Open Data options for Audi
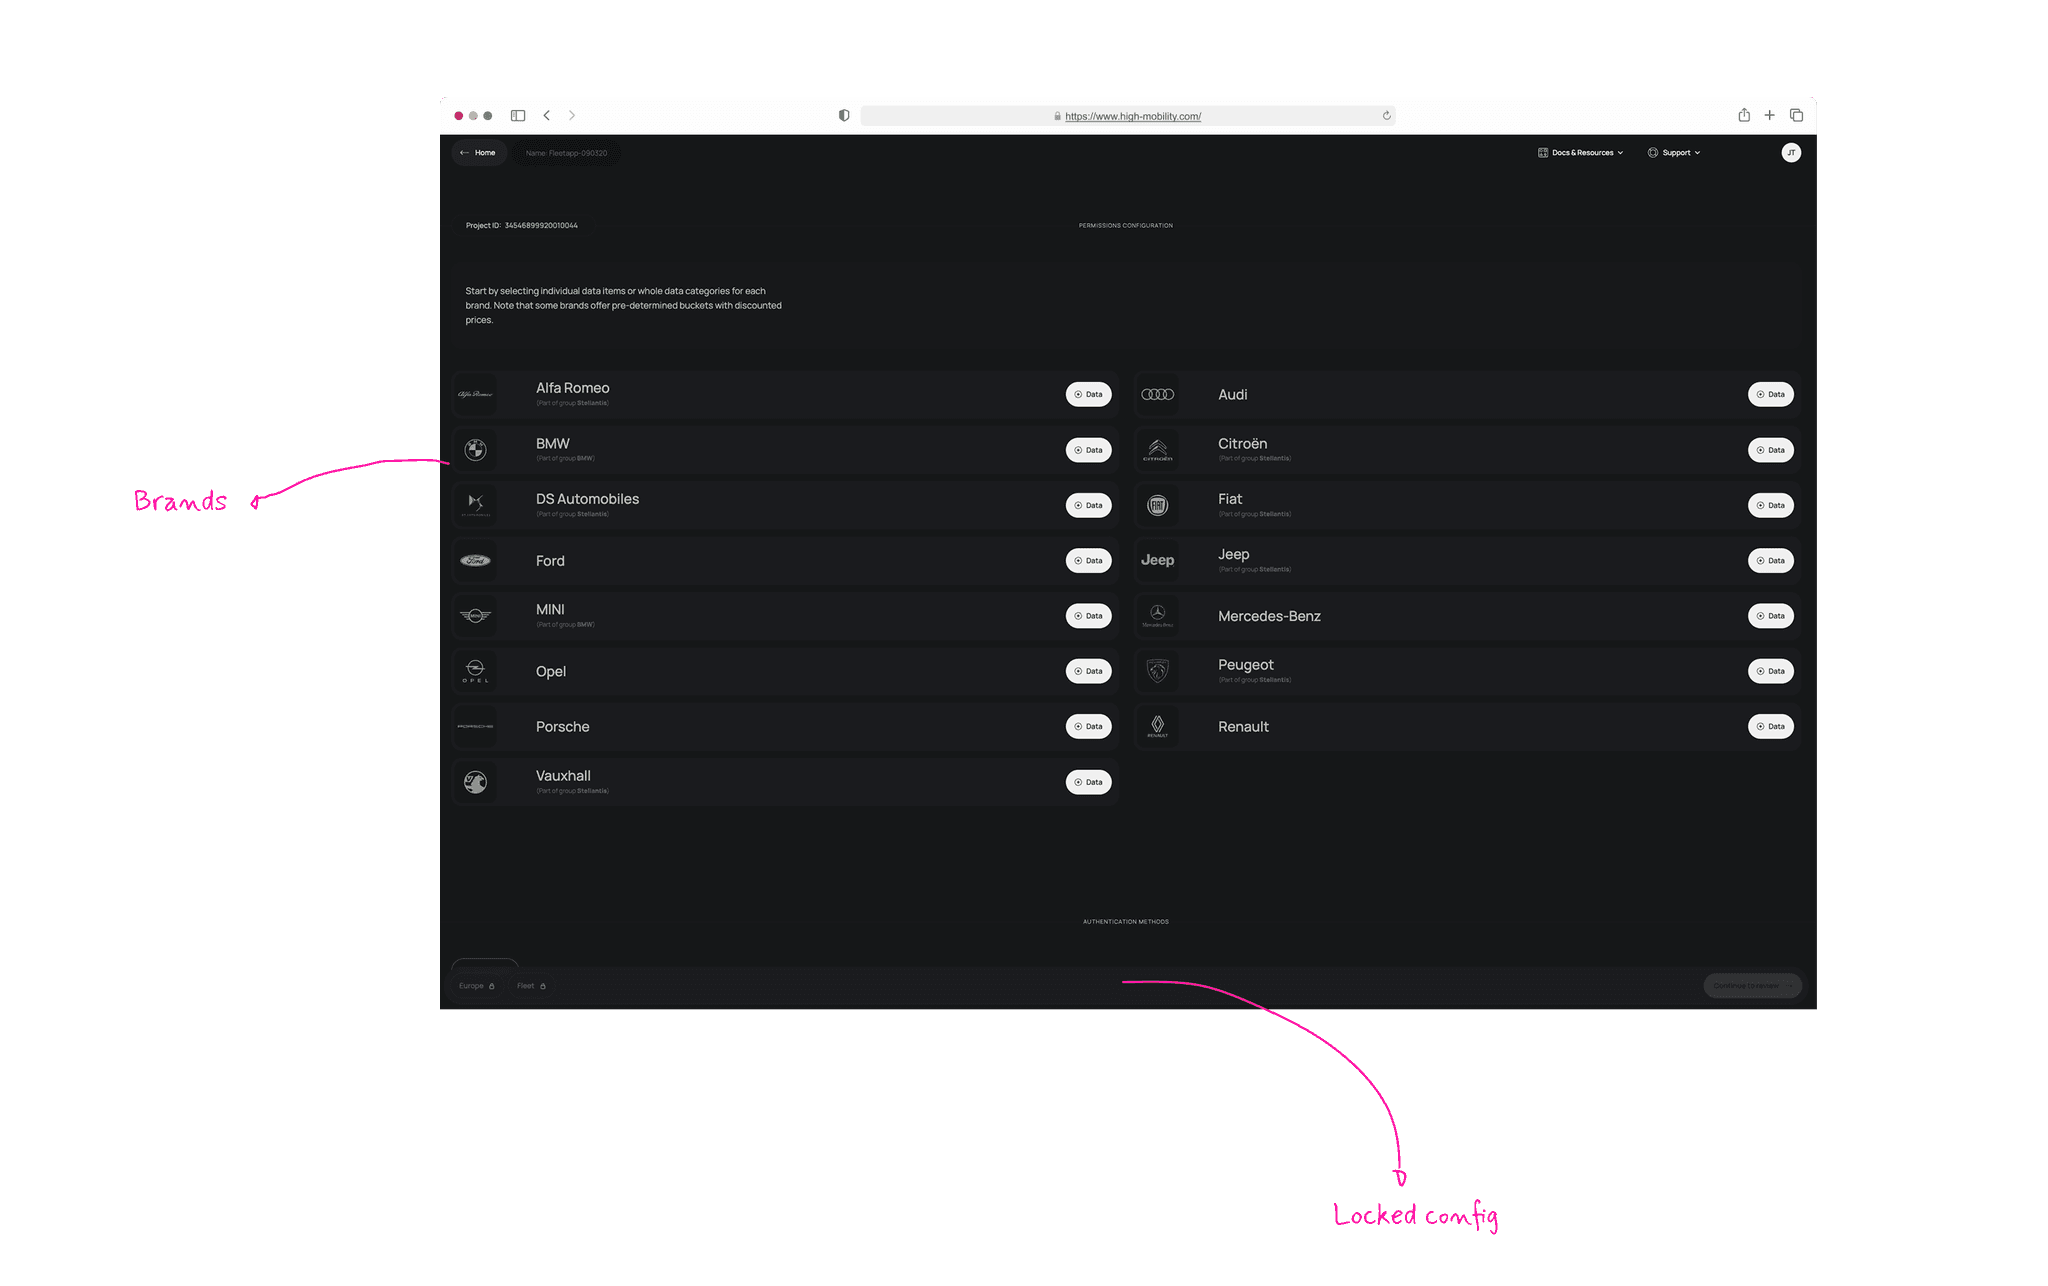 pyautogui.click(x=1771, y=394)
